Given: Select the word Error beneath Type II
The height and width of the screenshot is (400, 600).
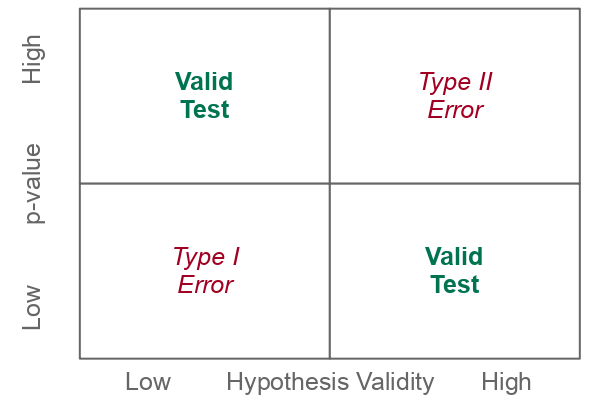Looking at the screenshot, I should (x=455, y=109).
